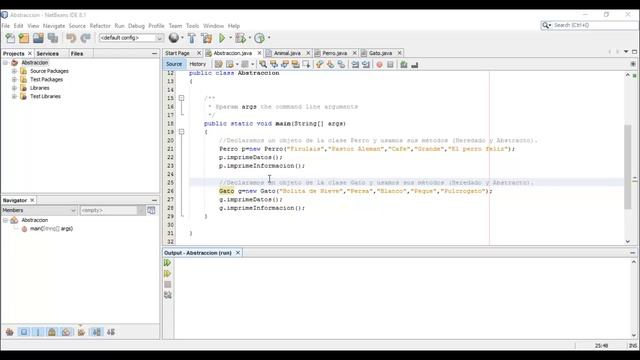Toggle Show Inherited Members filter in Navigator
This screenshot has height=360, width=640.
9,332
